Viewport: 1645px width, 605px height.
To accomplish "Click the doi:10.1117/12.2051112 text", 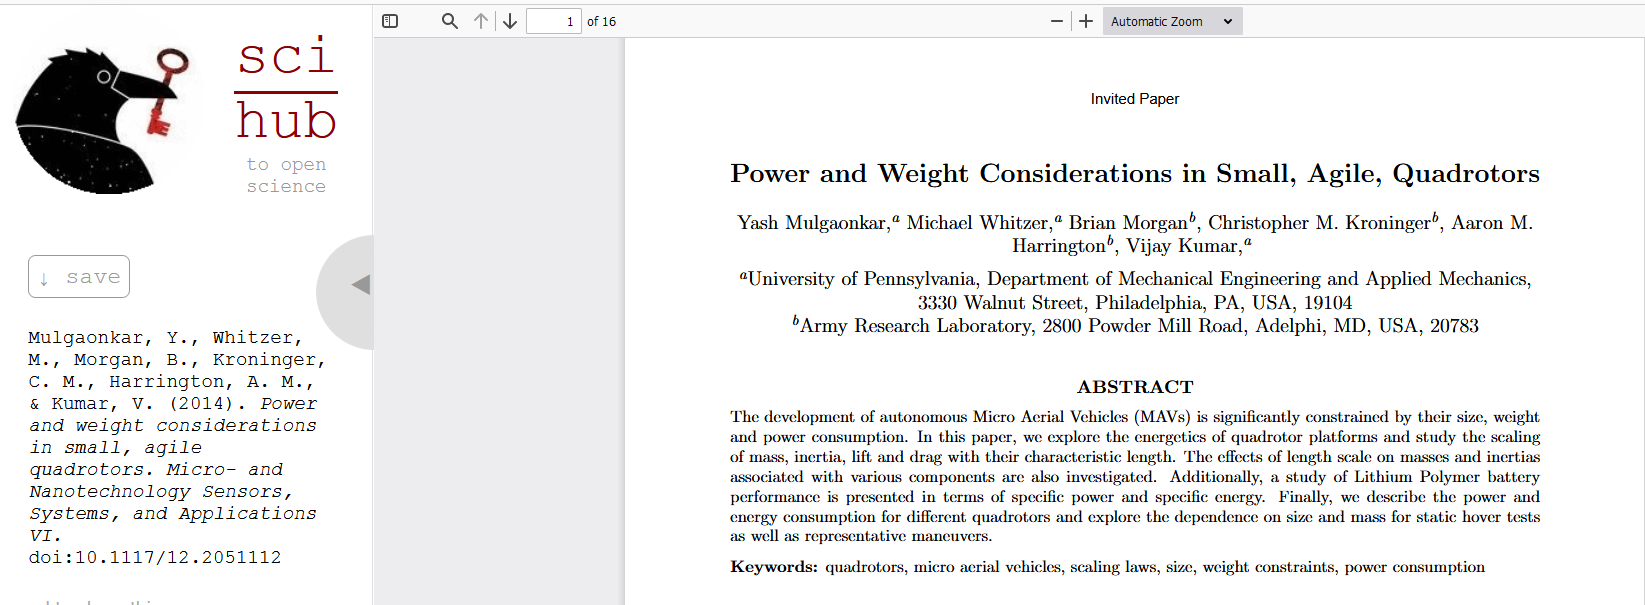I will click(155, 558).
